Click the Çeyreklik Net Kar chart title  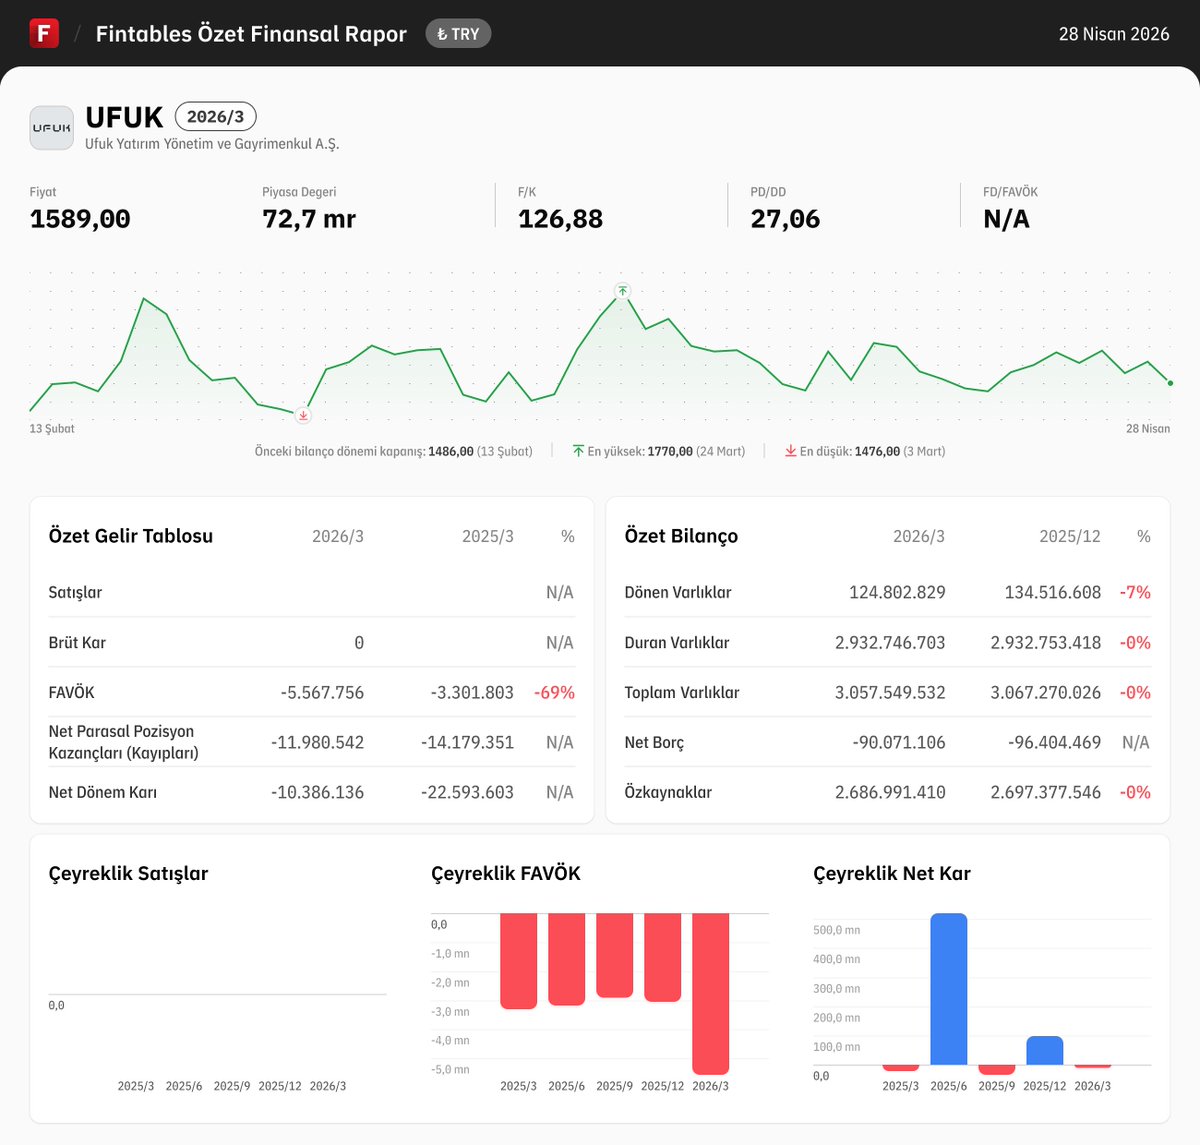coord(892,874)
